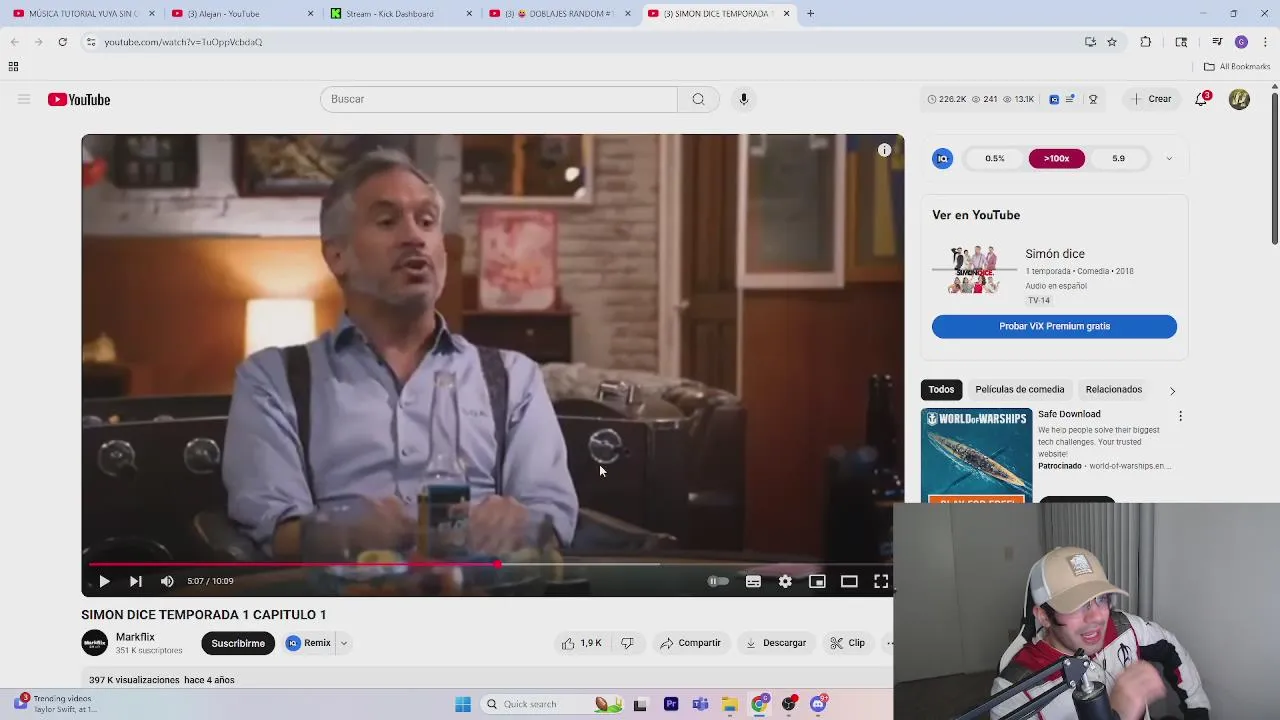The width and height of the screenshot is (1280, 720).
Task: Click Probar ViX Premium gratis
Action: click(x=1054, y=326)
